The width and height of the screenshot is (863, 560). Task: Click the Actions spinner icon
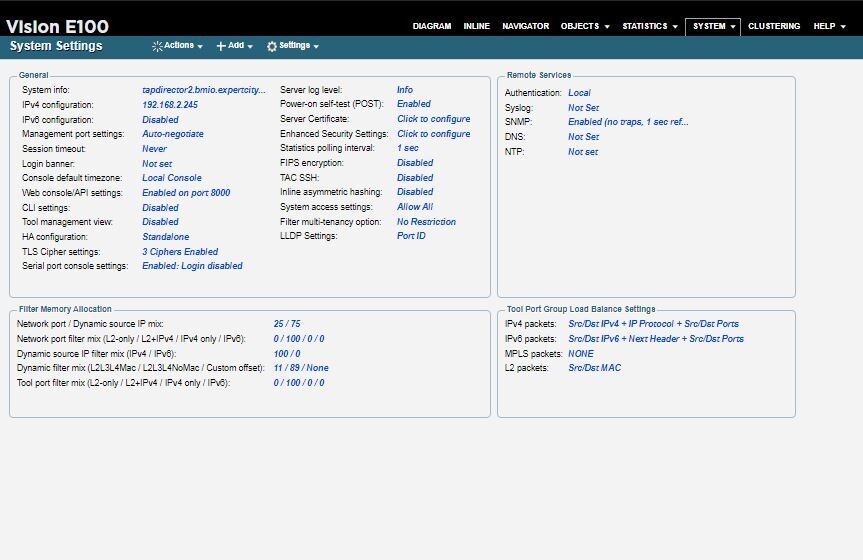click(x=157, y=46)
